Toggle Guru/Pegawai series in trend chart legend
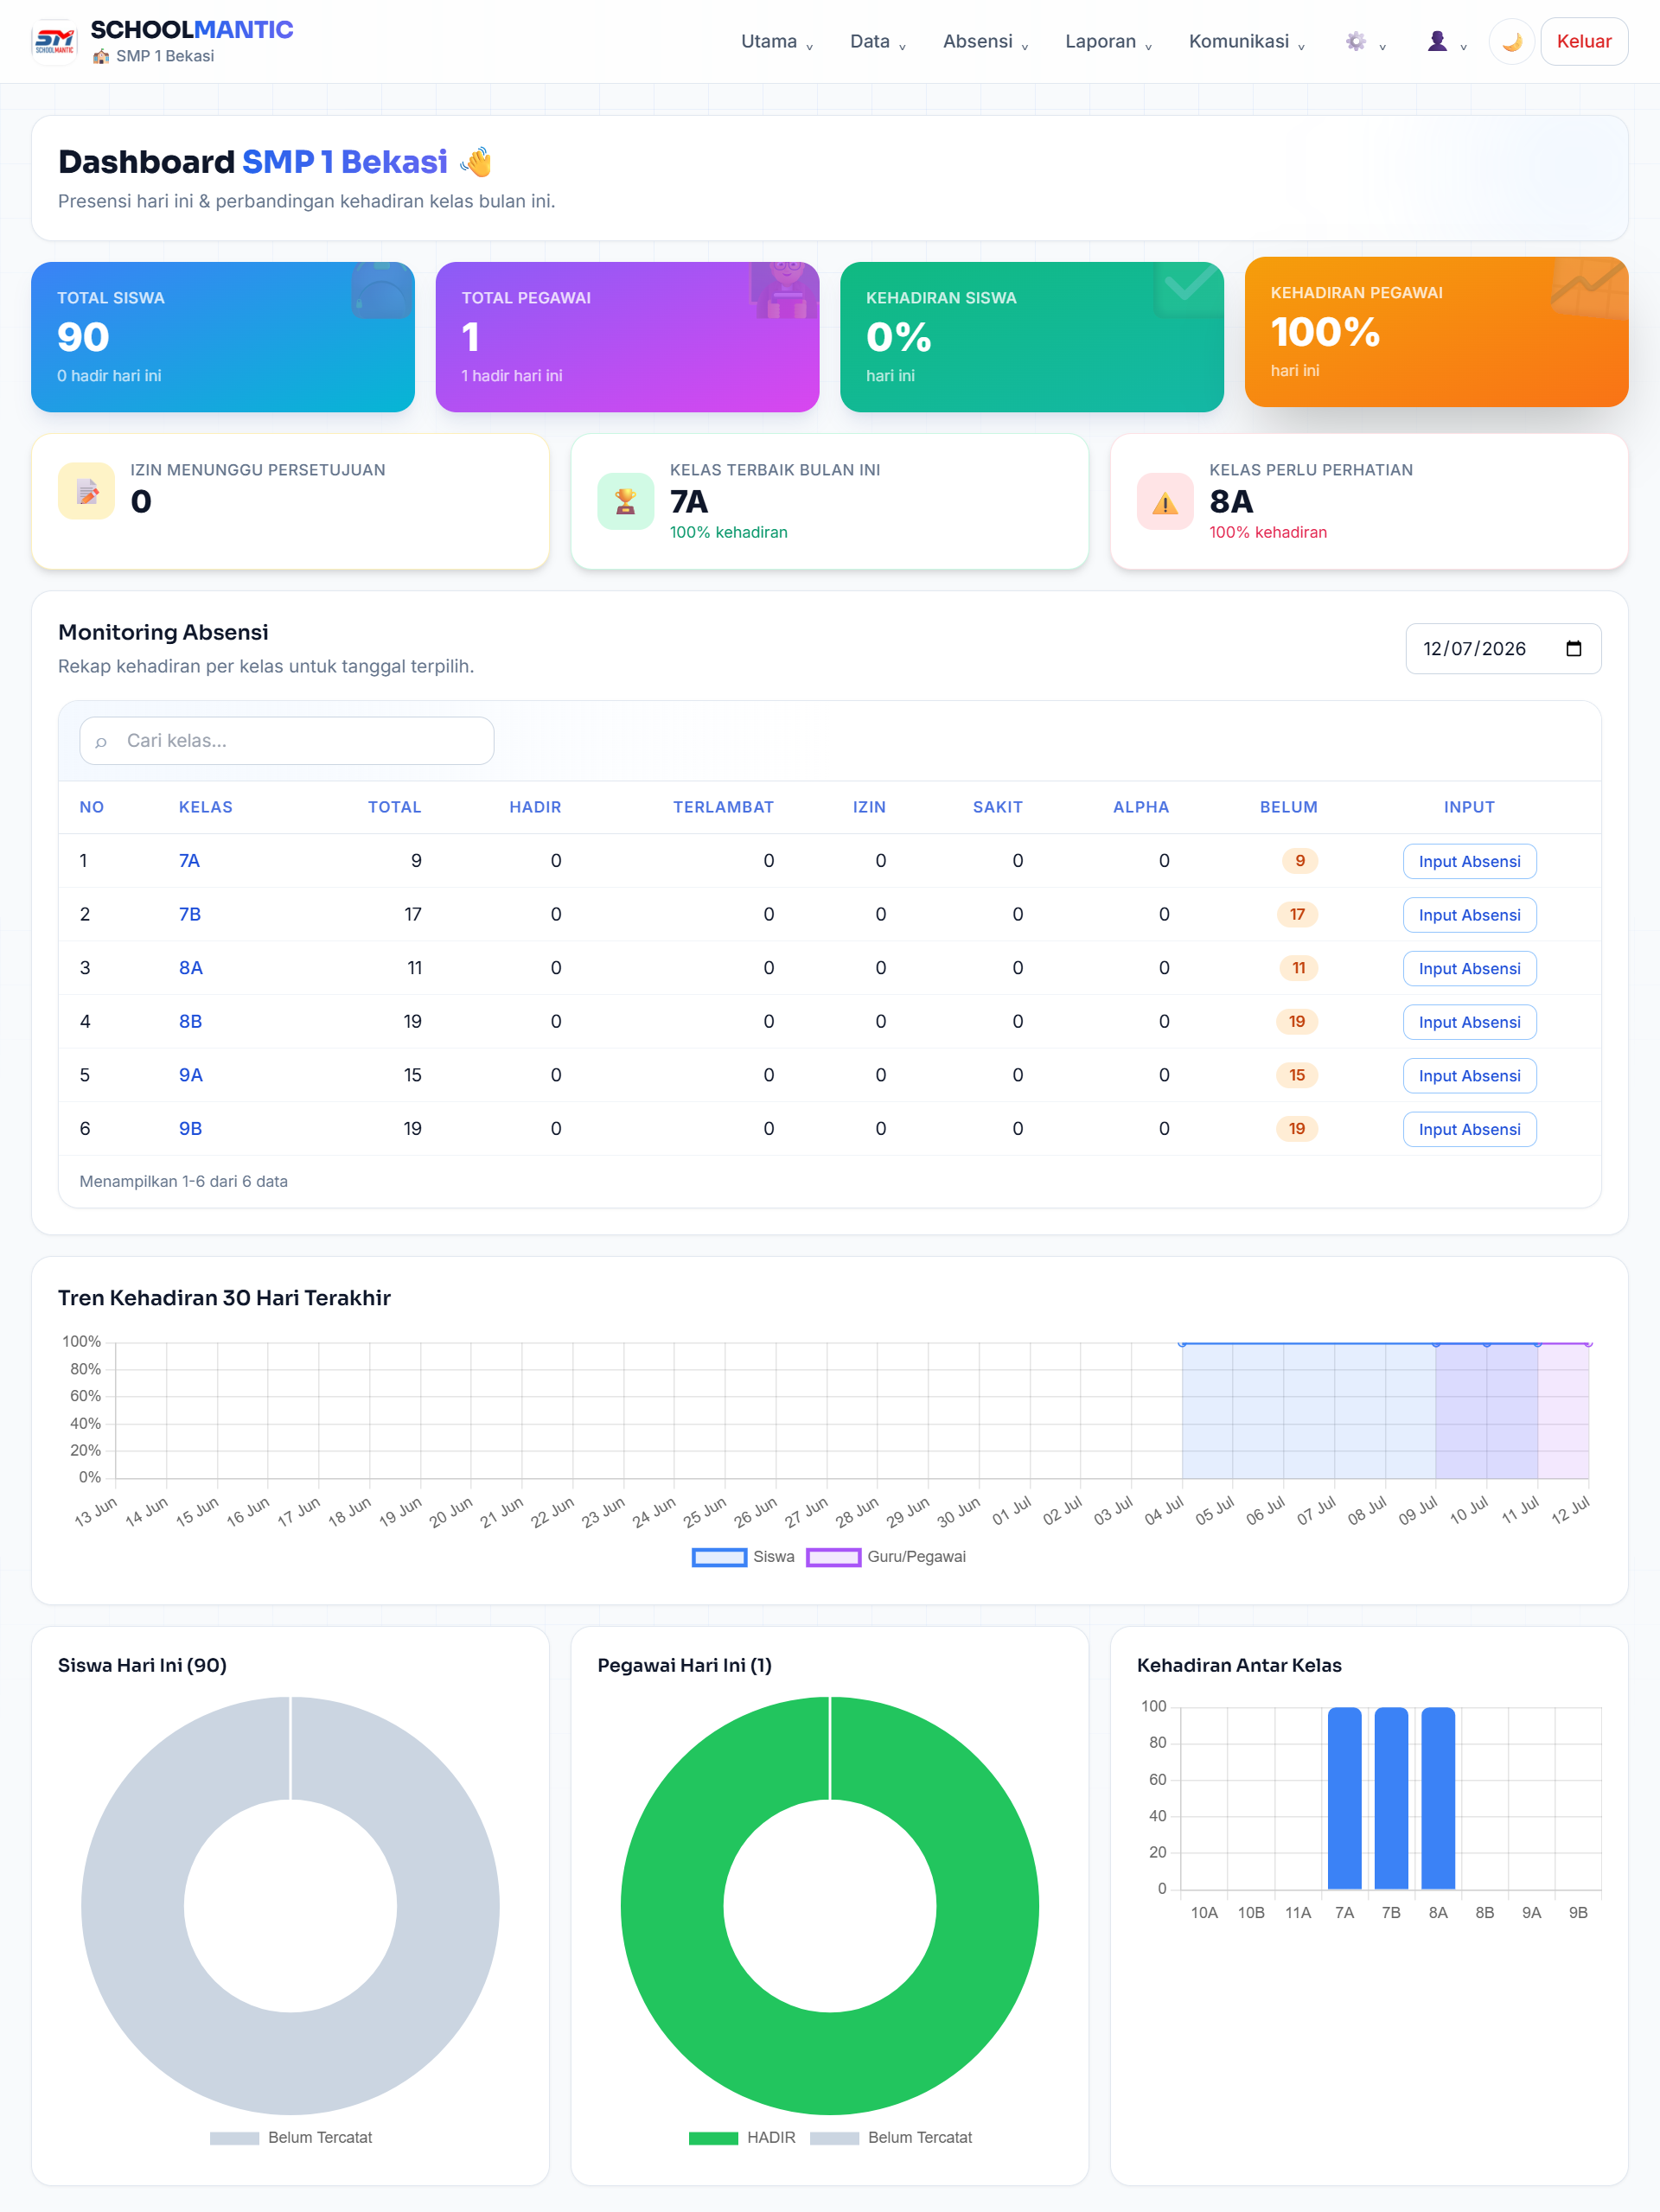 (x=886, y=1557)
